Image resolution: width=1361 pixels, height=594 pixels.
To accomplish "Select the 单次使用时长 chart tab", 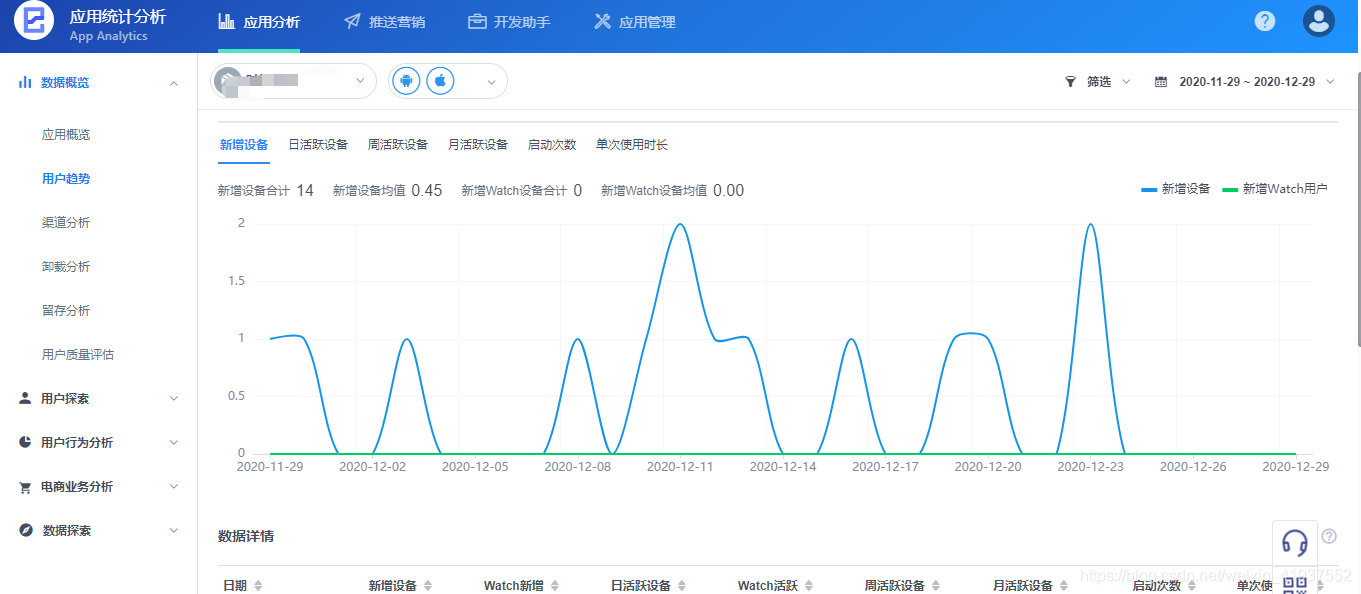I will (632, 145).
